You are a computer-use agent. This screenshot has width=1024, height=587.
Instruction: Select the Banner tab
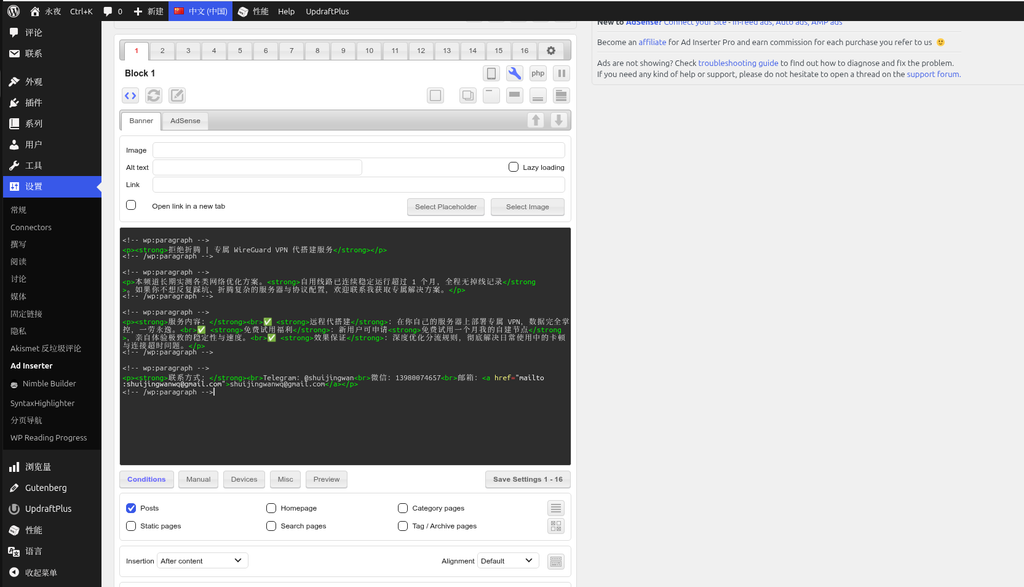pyautogui.click(x=141, y=121)
